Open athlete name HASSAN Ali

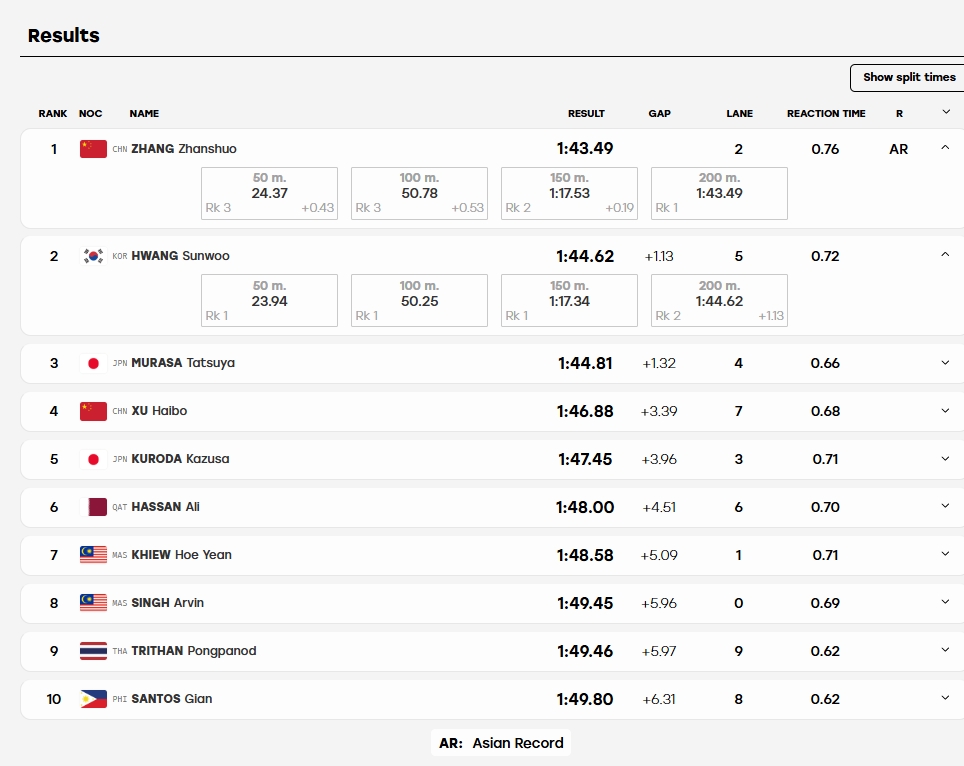point(165,507)
